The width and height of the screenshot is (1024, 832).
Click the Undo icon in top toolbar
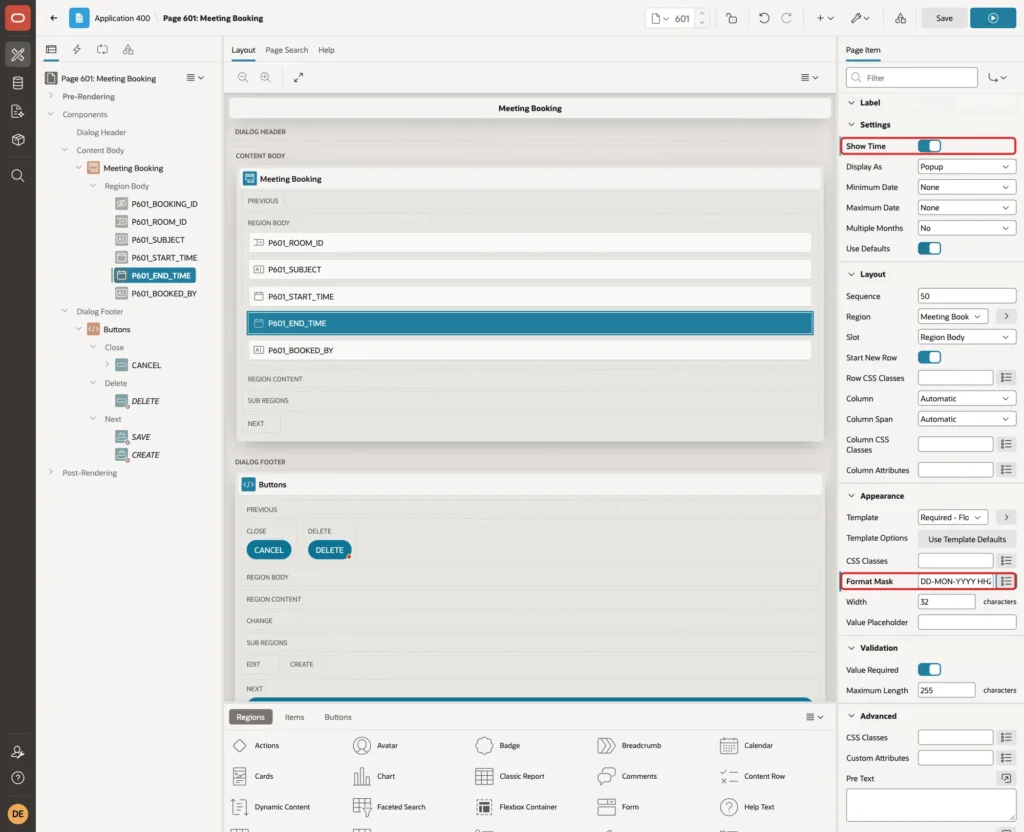click(763, 18)
